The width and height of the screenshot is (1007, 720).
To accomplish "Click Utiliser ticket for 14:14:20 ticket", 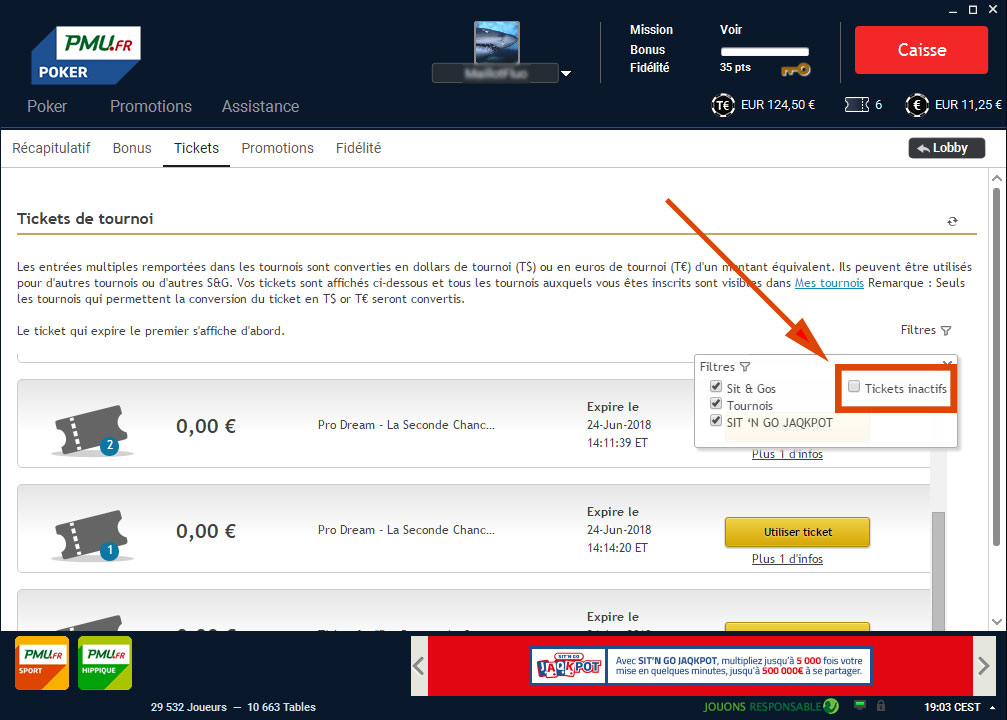I will [798, 532].
